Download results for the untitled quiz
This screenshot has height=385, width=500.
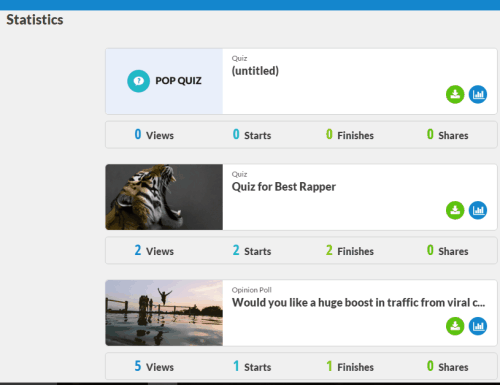click(x=455, y=94)
